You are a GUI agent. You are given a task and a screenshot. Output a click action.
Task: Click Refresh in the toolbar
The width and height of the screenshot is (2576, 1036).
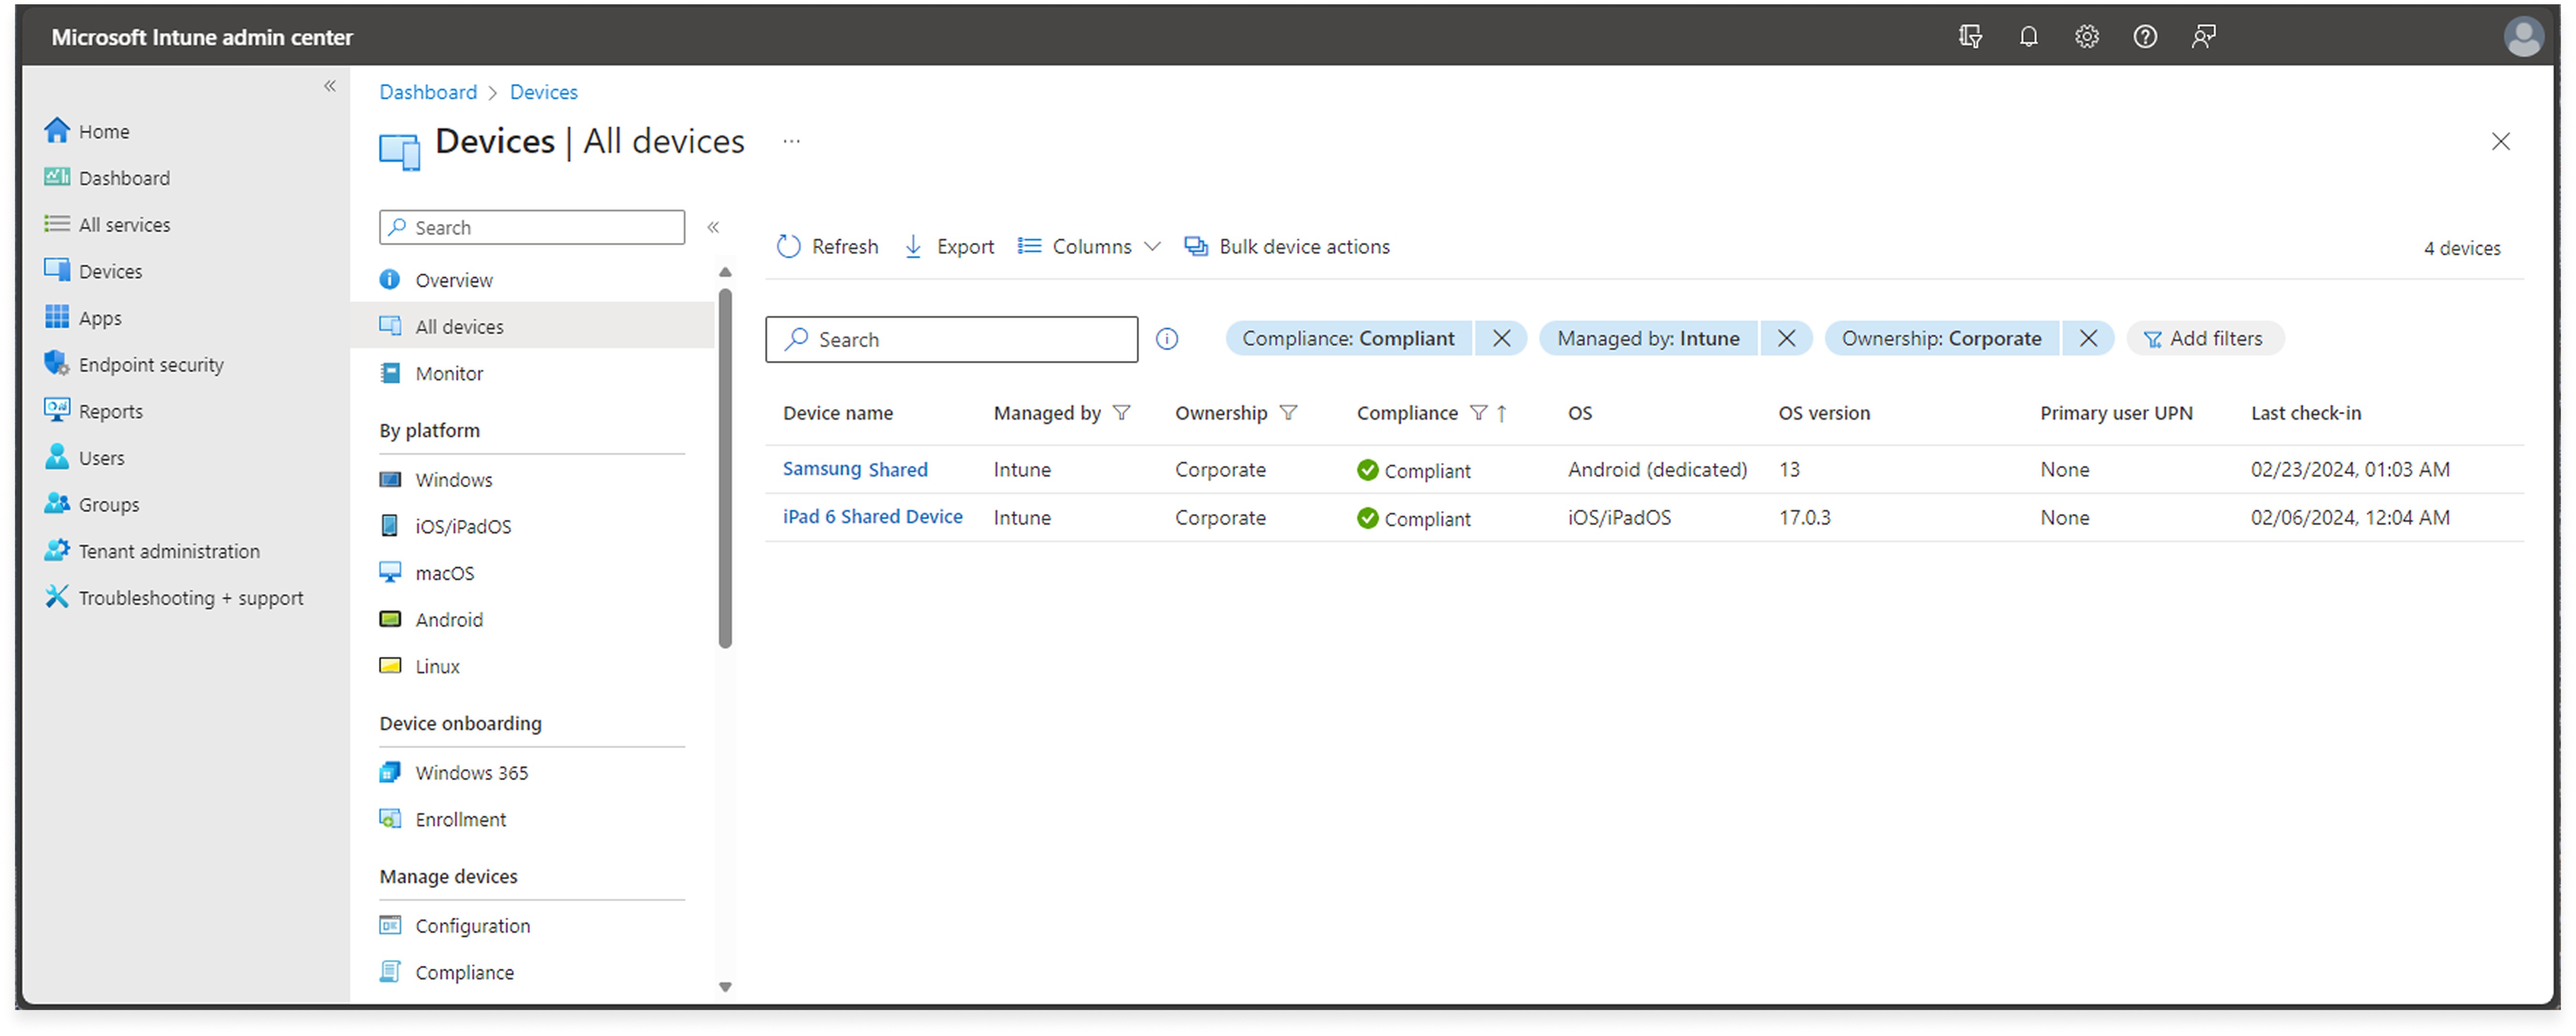tap(827, 246)
